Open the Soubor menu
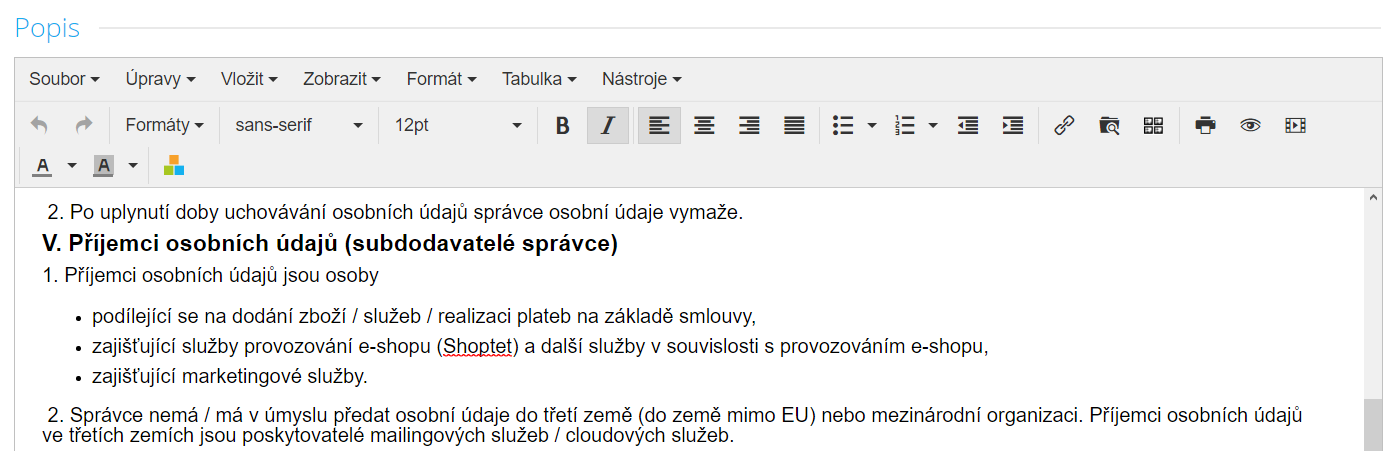This screenshot has width=1400, height=459. 64,79
